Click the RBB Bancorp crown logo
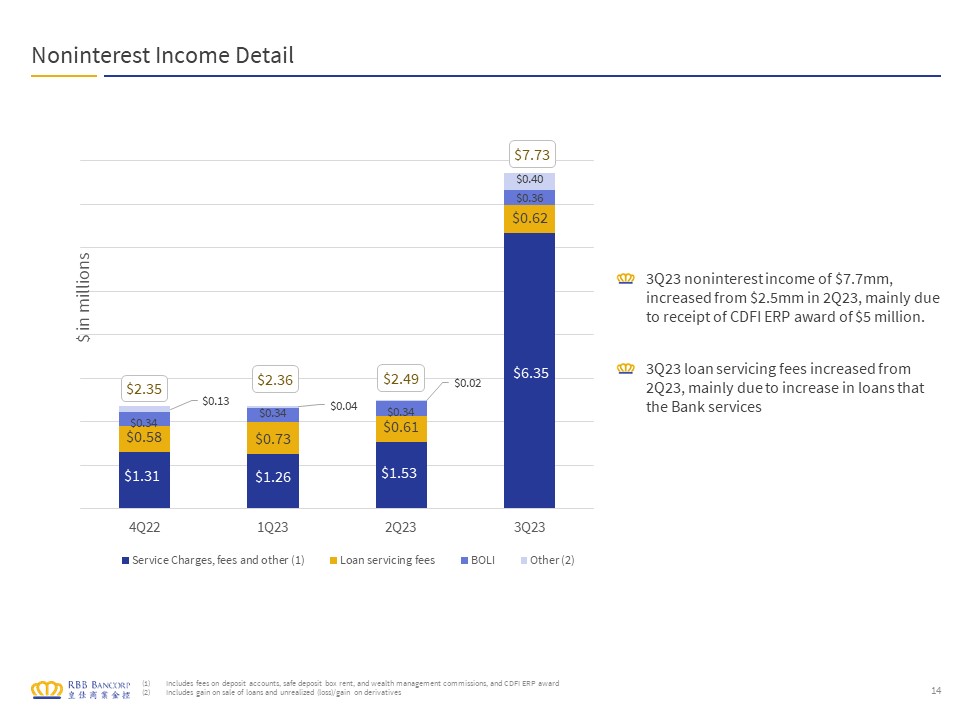Viewport: 960px width, 720px height. pos(47,689)
